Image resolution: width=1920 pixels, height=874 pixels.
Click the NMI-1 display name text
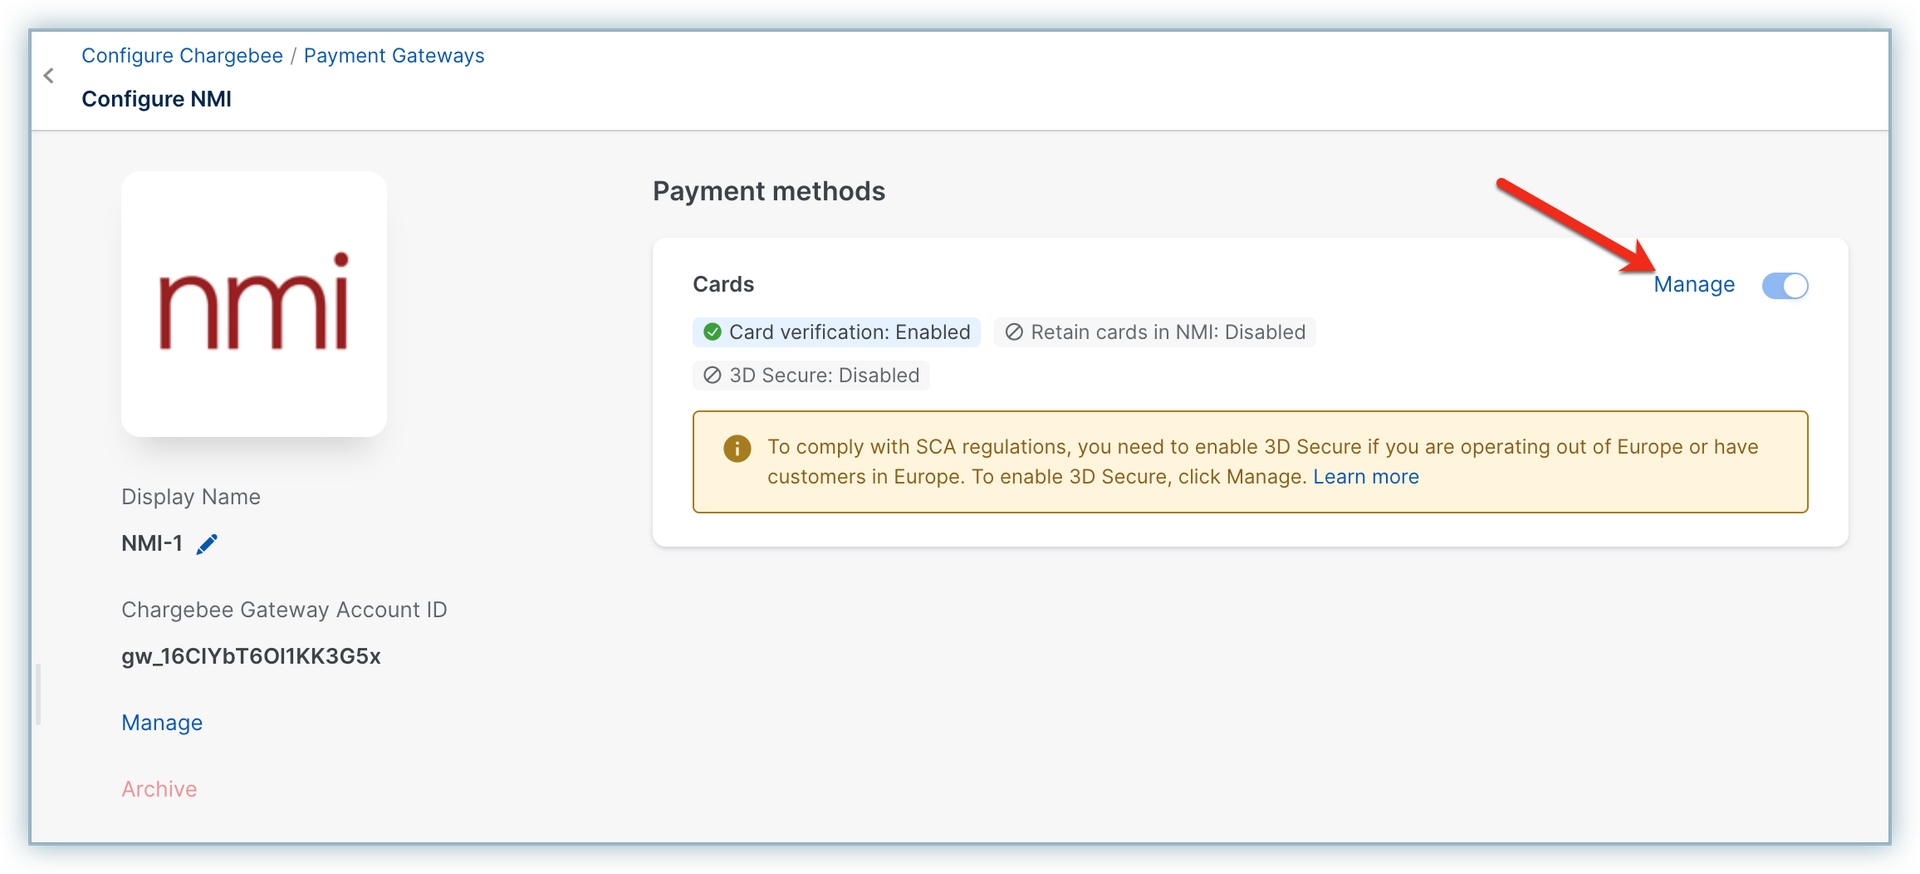click(152, 544)
